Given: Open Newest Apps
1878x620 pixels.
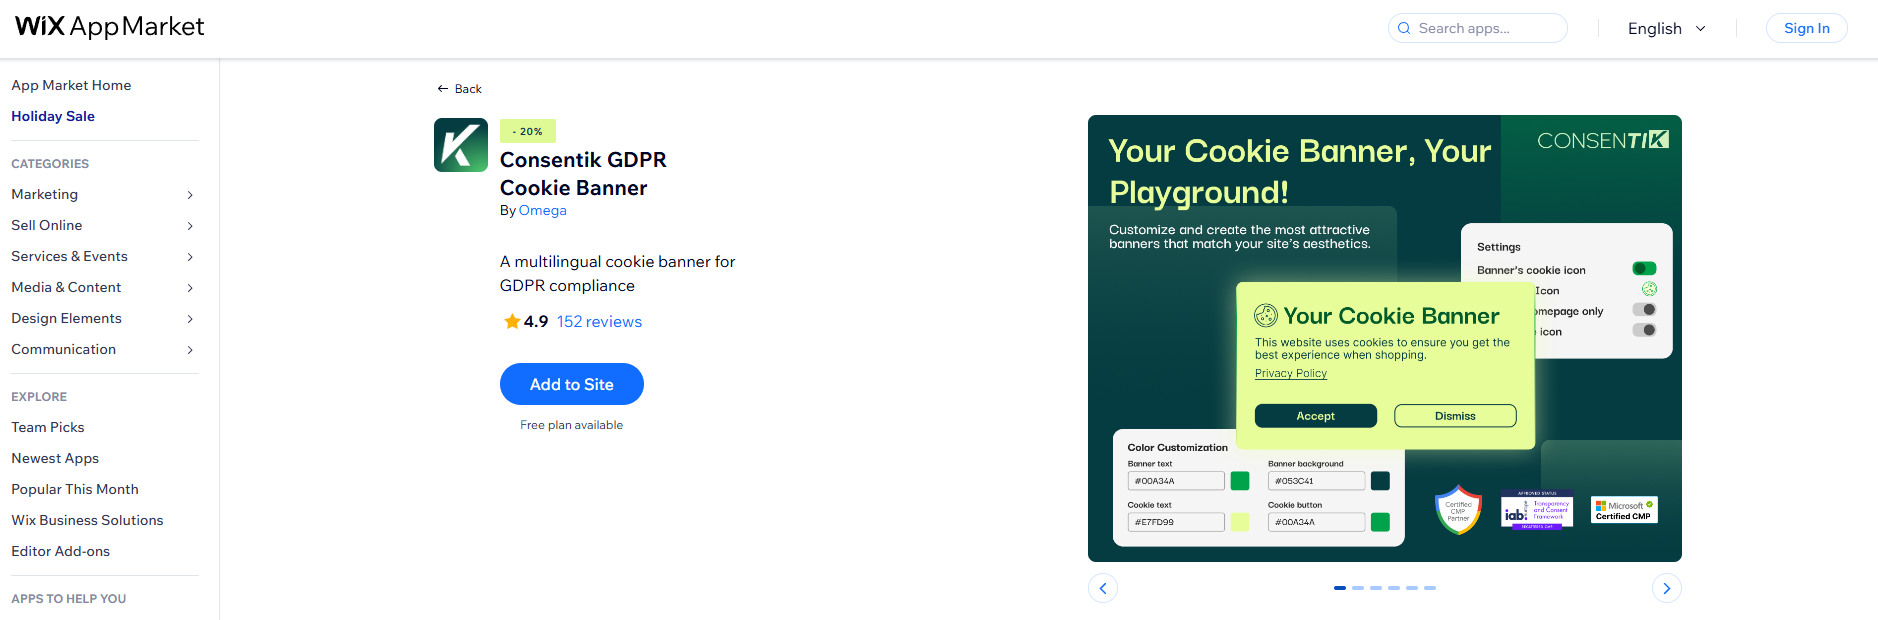Looking at the screenshot, I should (55, 458).
